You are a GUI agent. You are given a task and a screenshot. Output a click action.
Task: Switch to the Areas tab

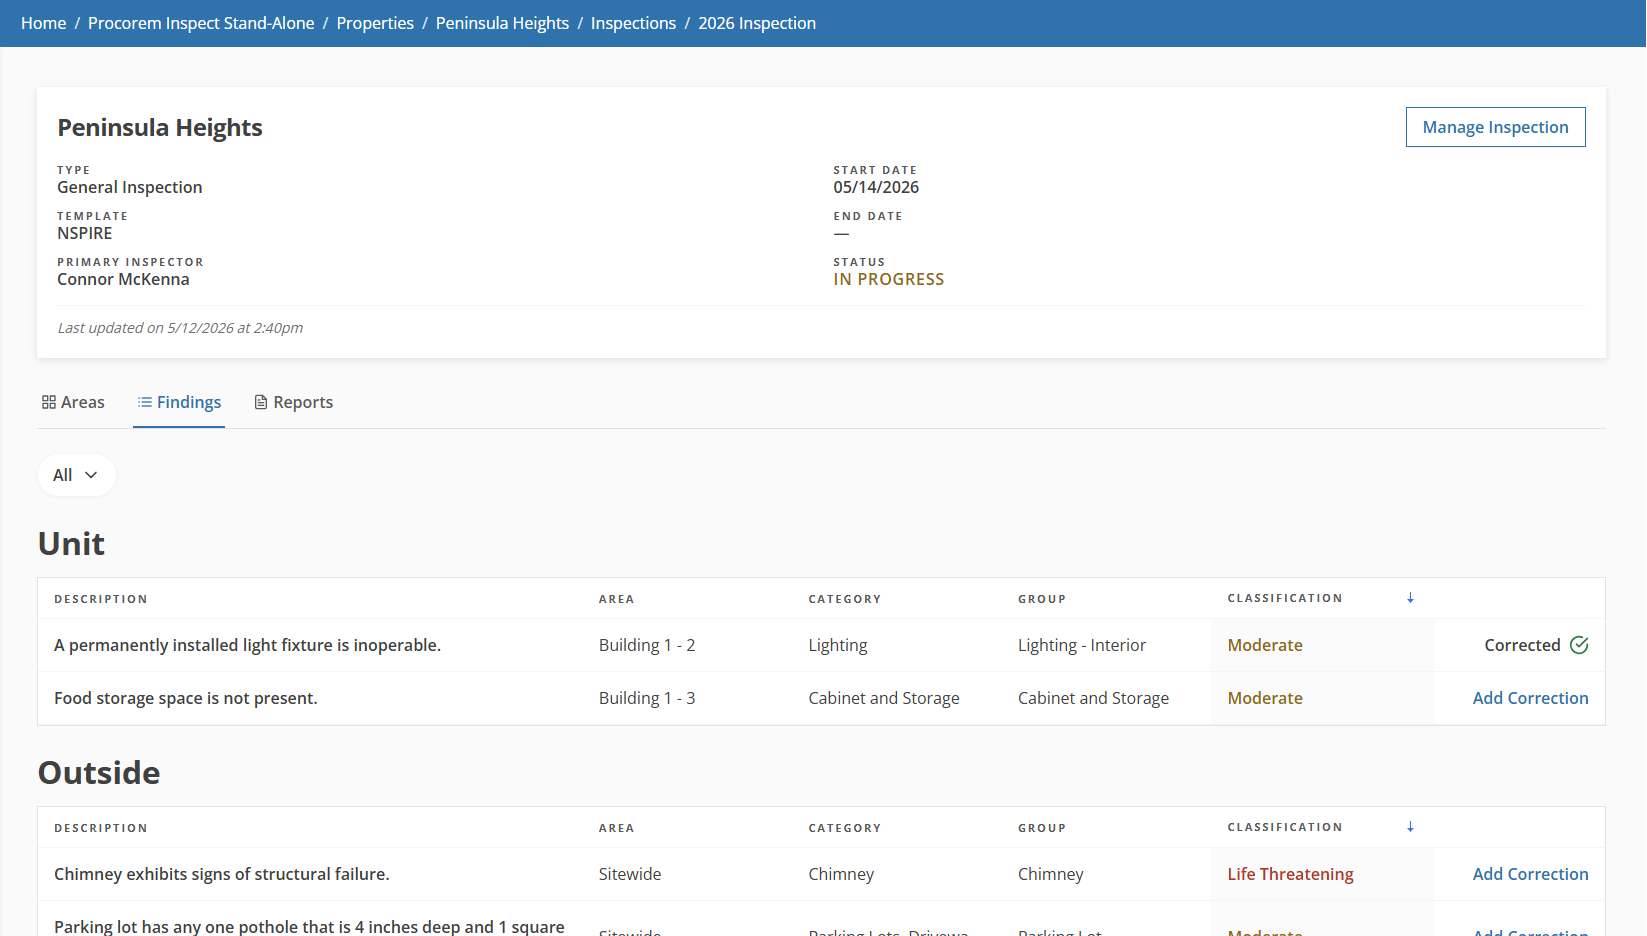(73, 402)
